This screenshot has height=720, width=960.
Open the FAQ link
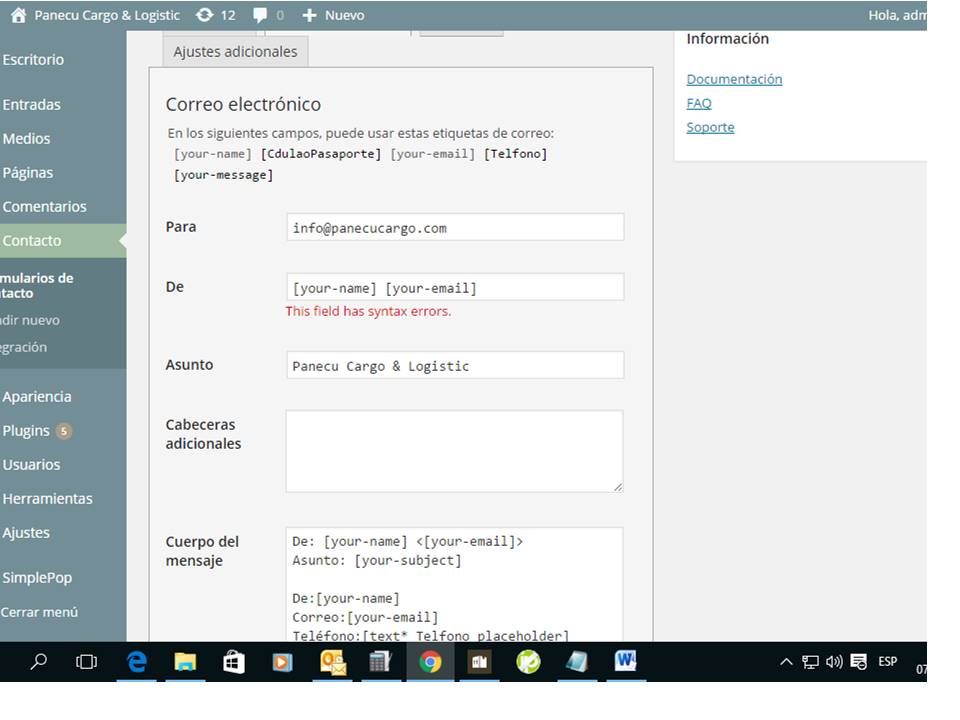click(699, 103)
